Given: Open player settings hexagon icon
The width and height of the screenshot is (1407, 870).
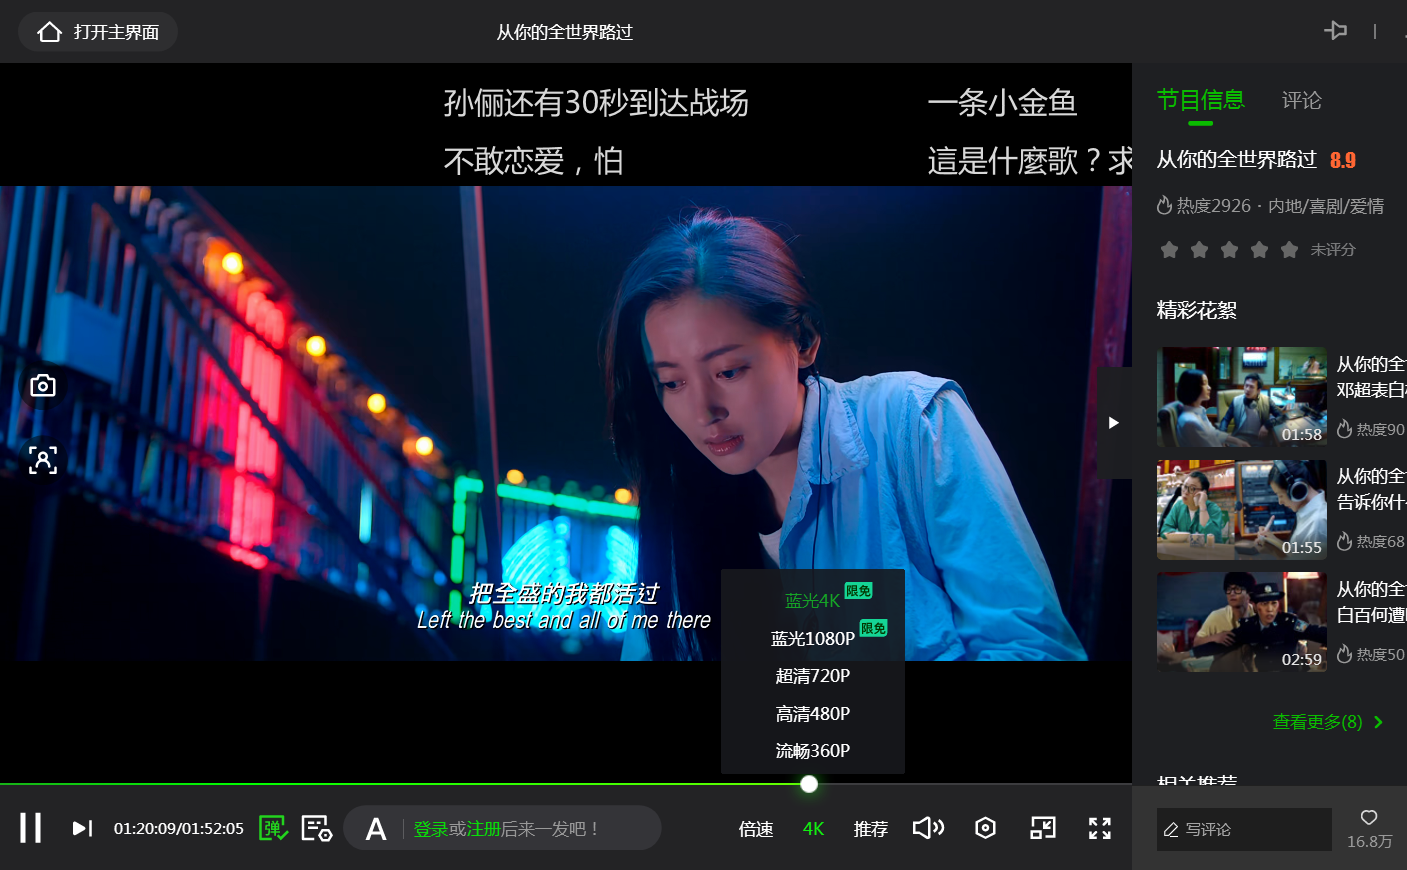Looking at the screenshot, I should tap(986, 828).
